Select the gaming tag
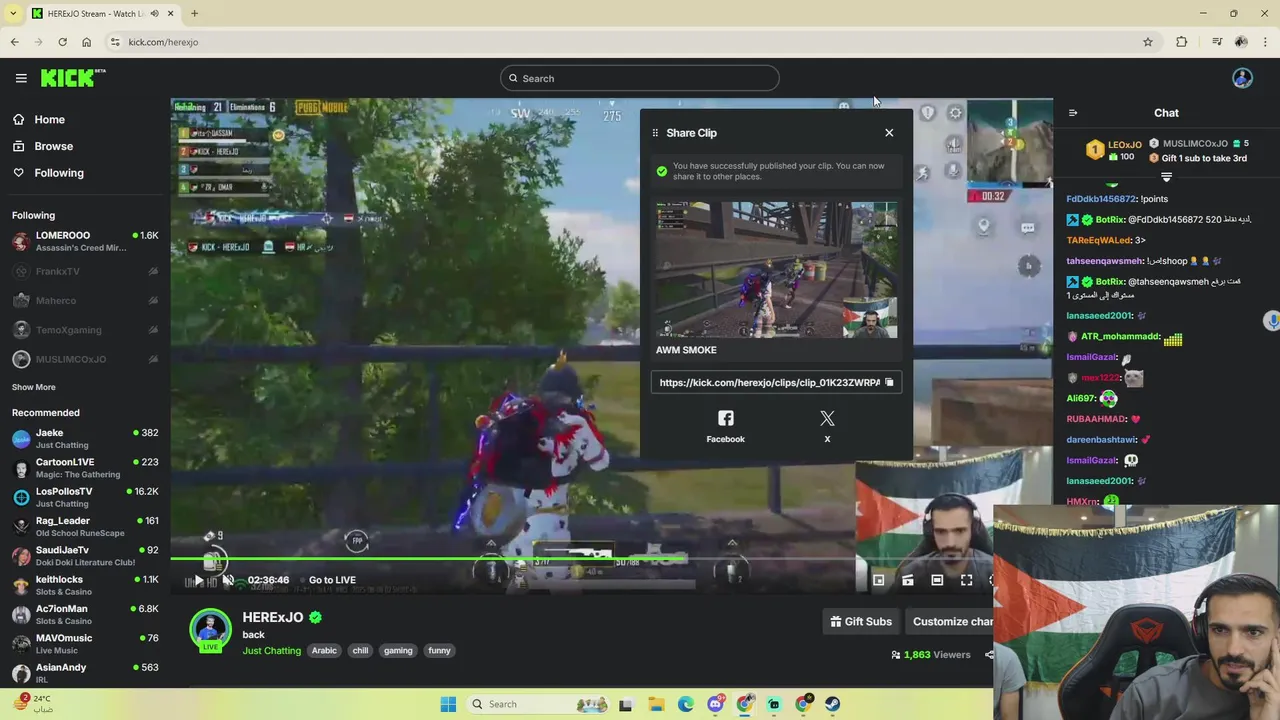The height and width of the screenshot is (720, 1280). click(398, 651)
